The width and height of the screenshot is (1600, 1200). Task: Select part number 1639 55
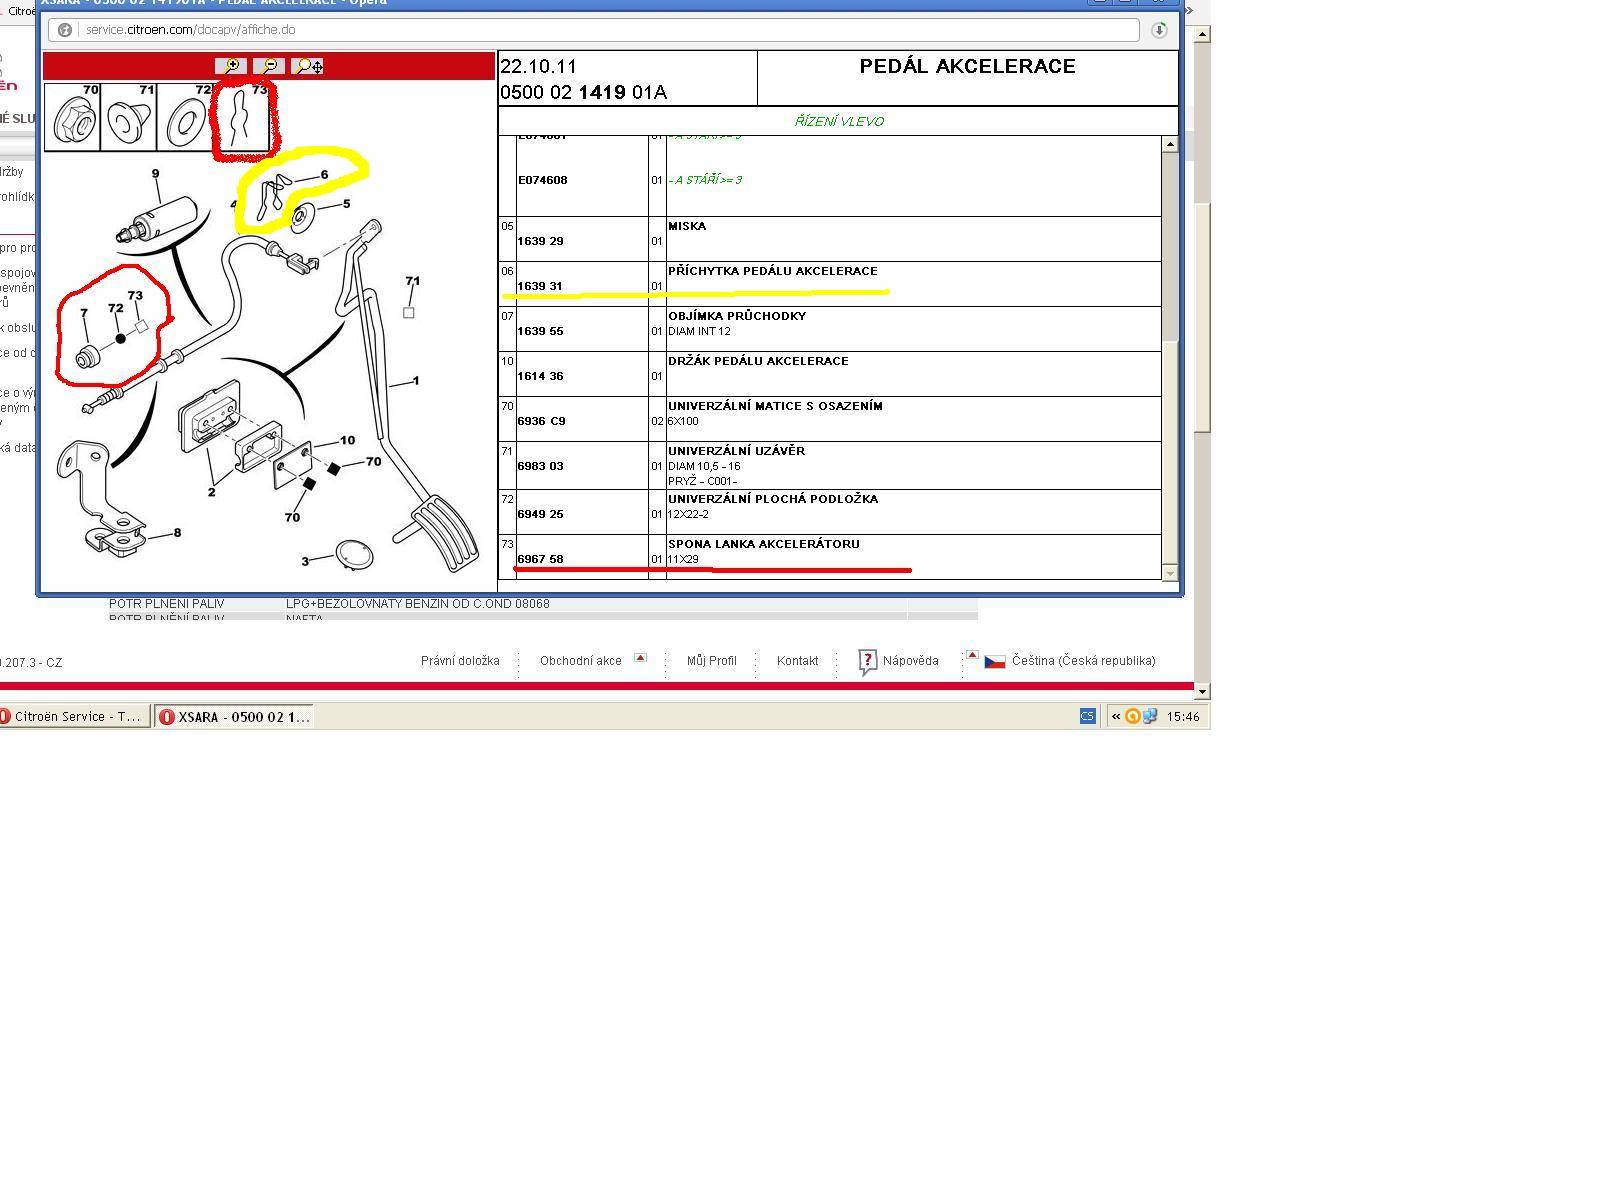click(540, 331)
